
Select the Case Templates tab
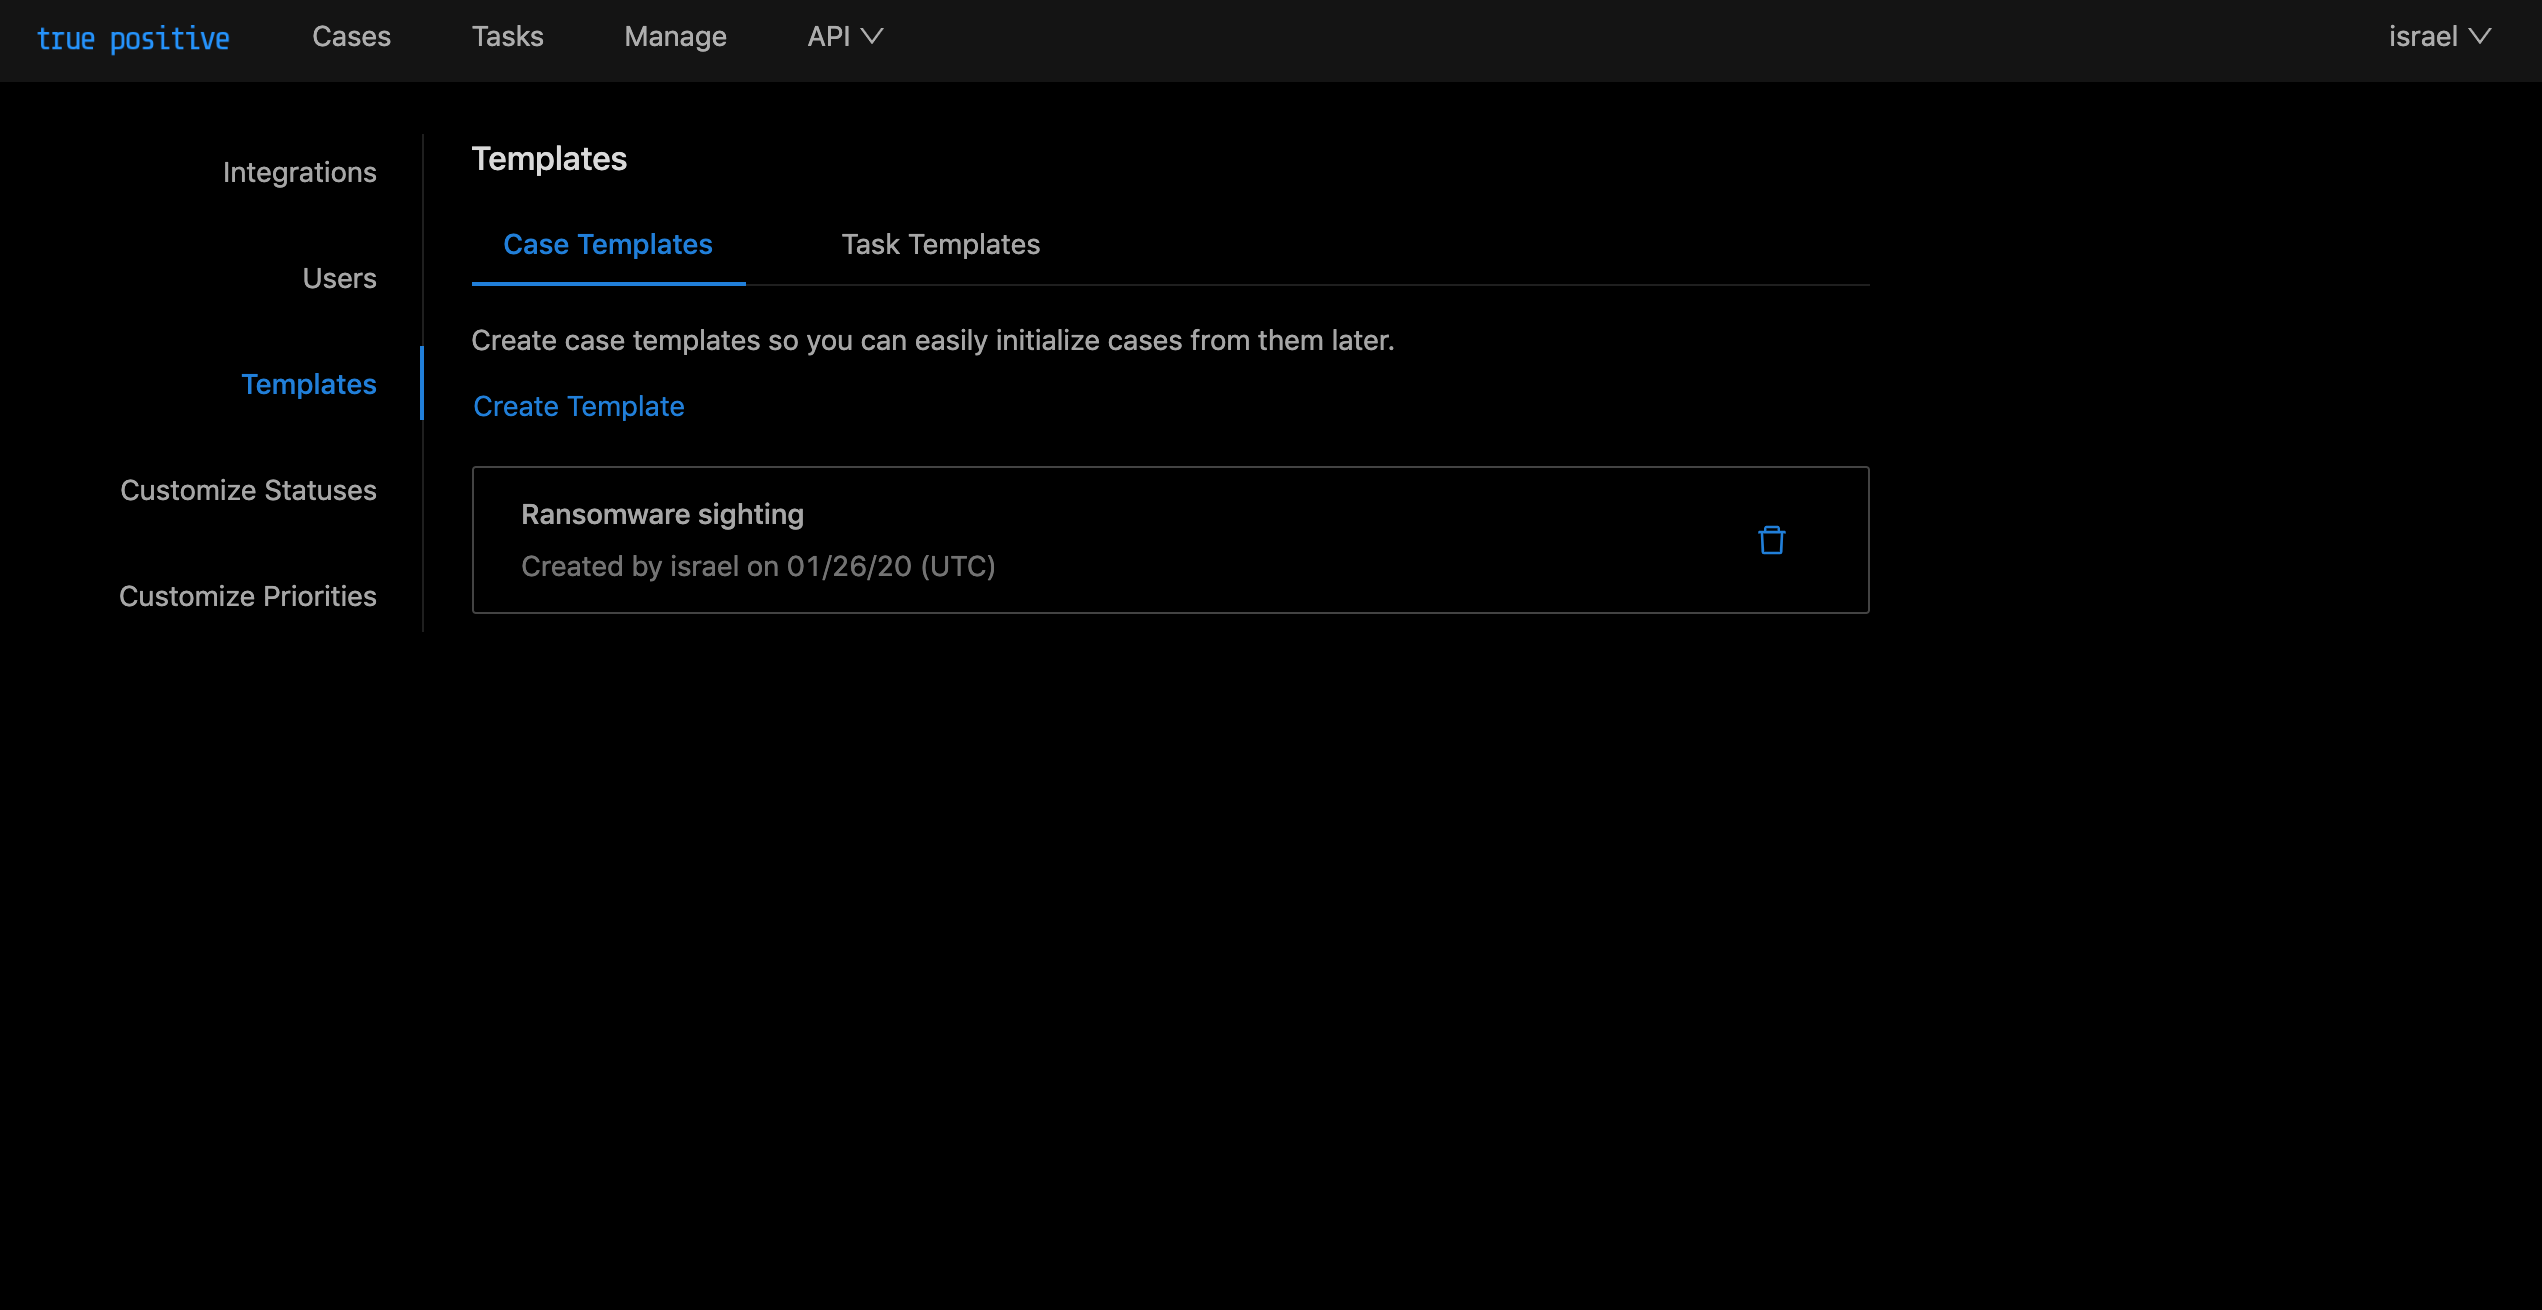click(607, 244)
